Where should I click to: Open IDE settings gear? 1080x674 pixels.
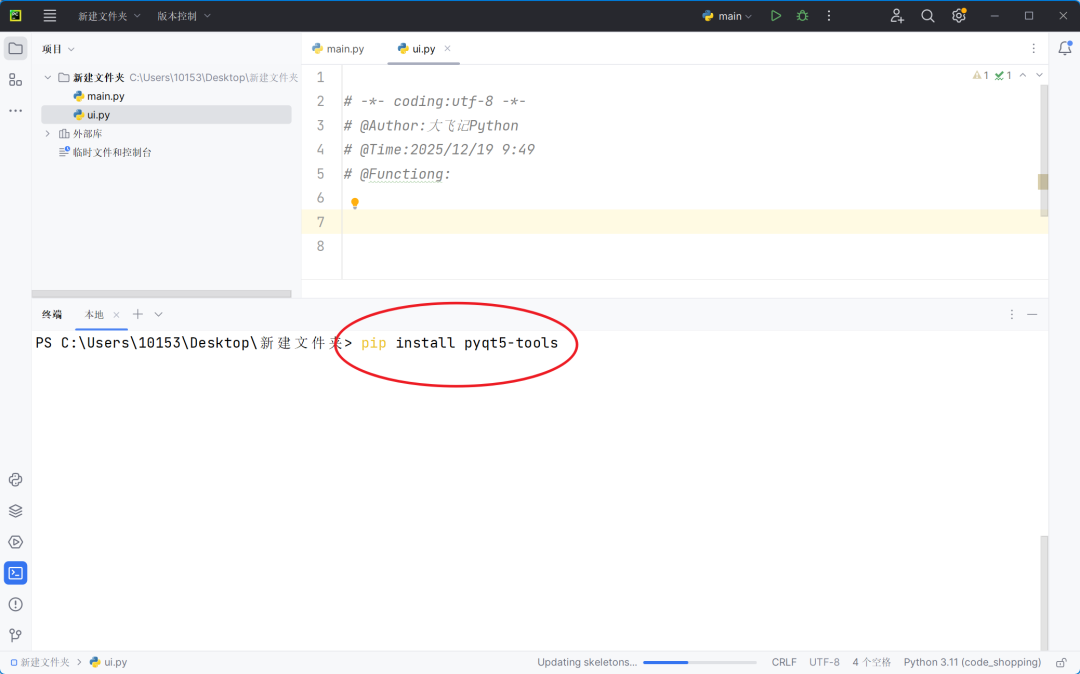(x=959, y=16)
